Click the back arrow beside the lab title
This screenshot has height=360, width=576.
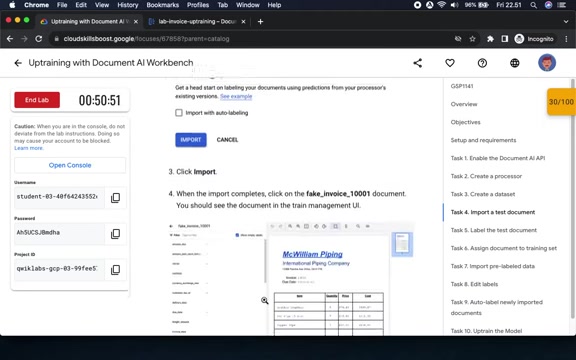coord(18,63)
